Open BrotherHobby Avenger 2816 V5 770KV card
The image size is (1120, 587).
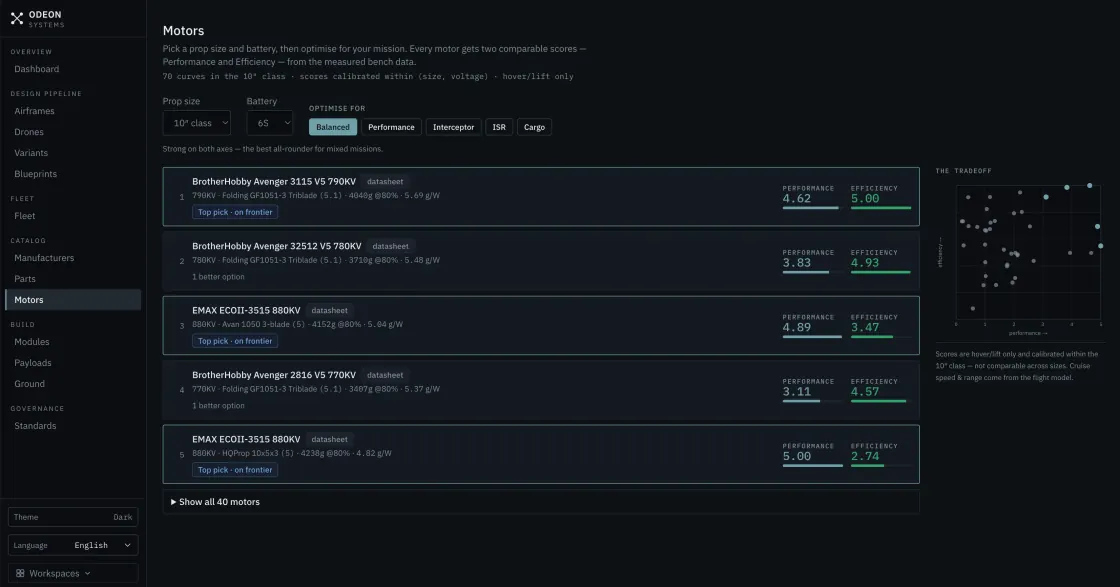click(541, 390)
